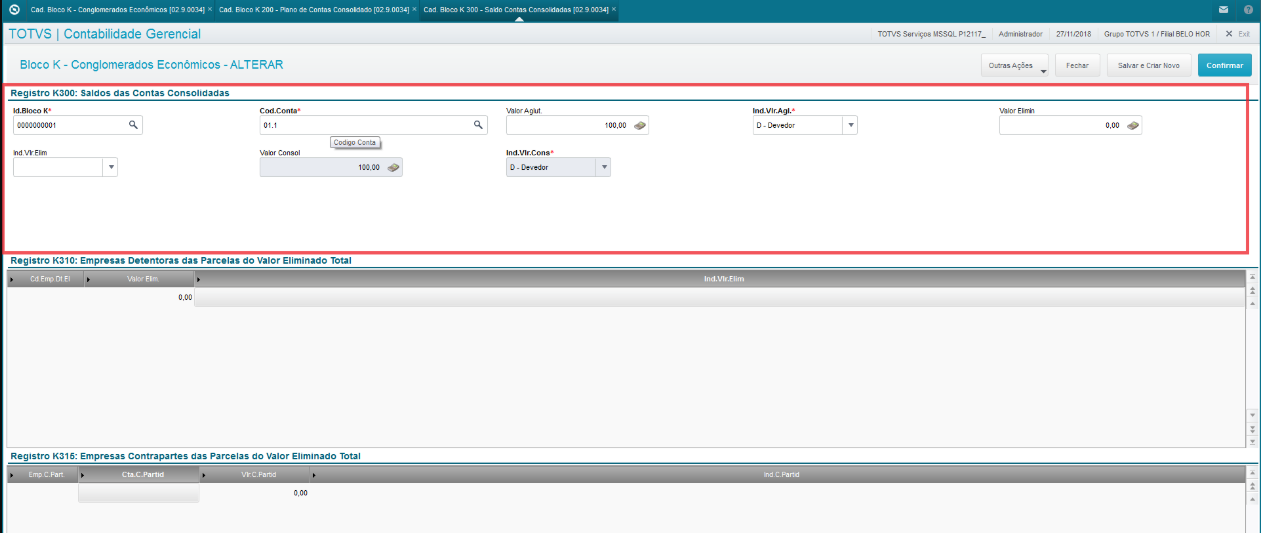Open the Outras Ações dropdown
The width and height of the screenshot is (1261, 533).
1015,65
